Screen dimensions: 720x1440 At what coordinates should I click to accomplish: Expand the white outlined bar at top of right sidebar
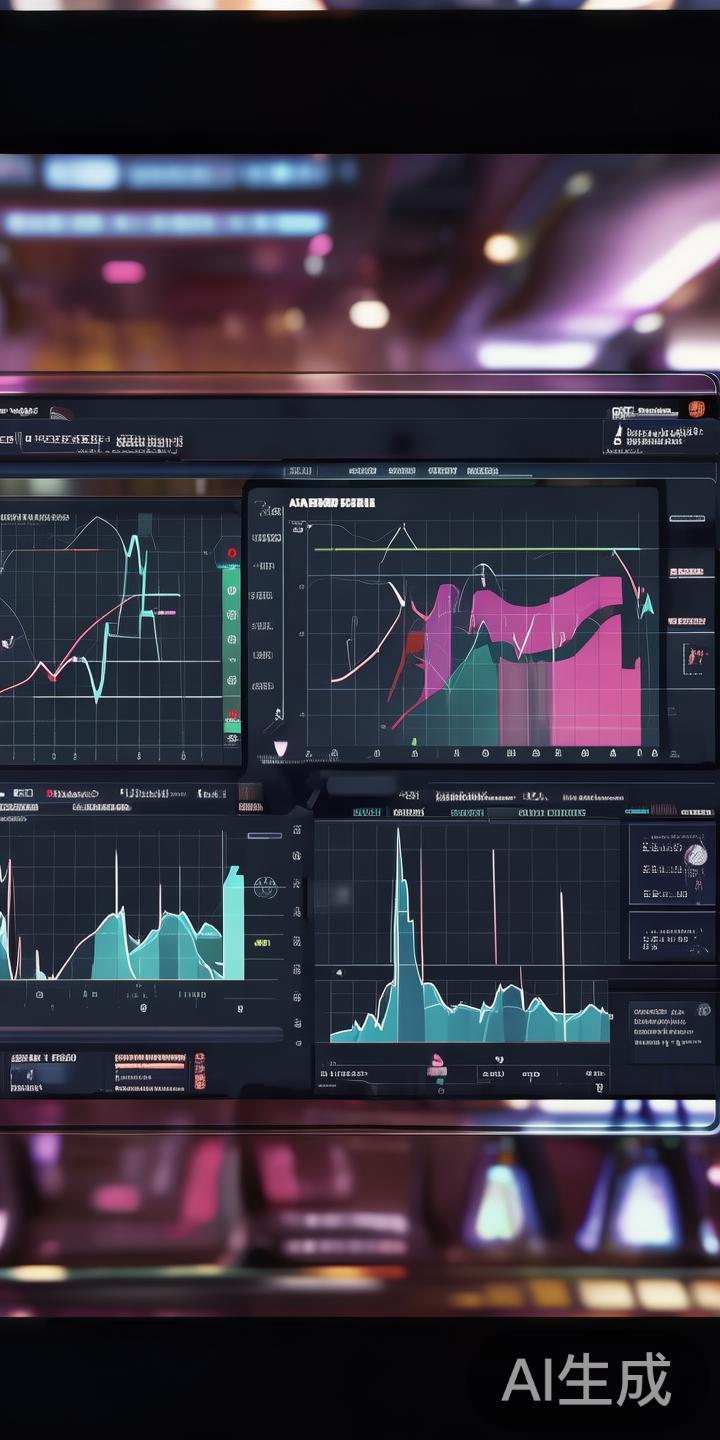(687, 518)
